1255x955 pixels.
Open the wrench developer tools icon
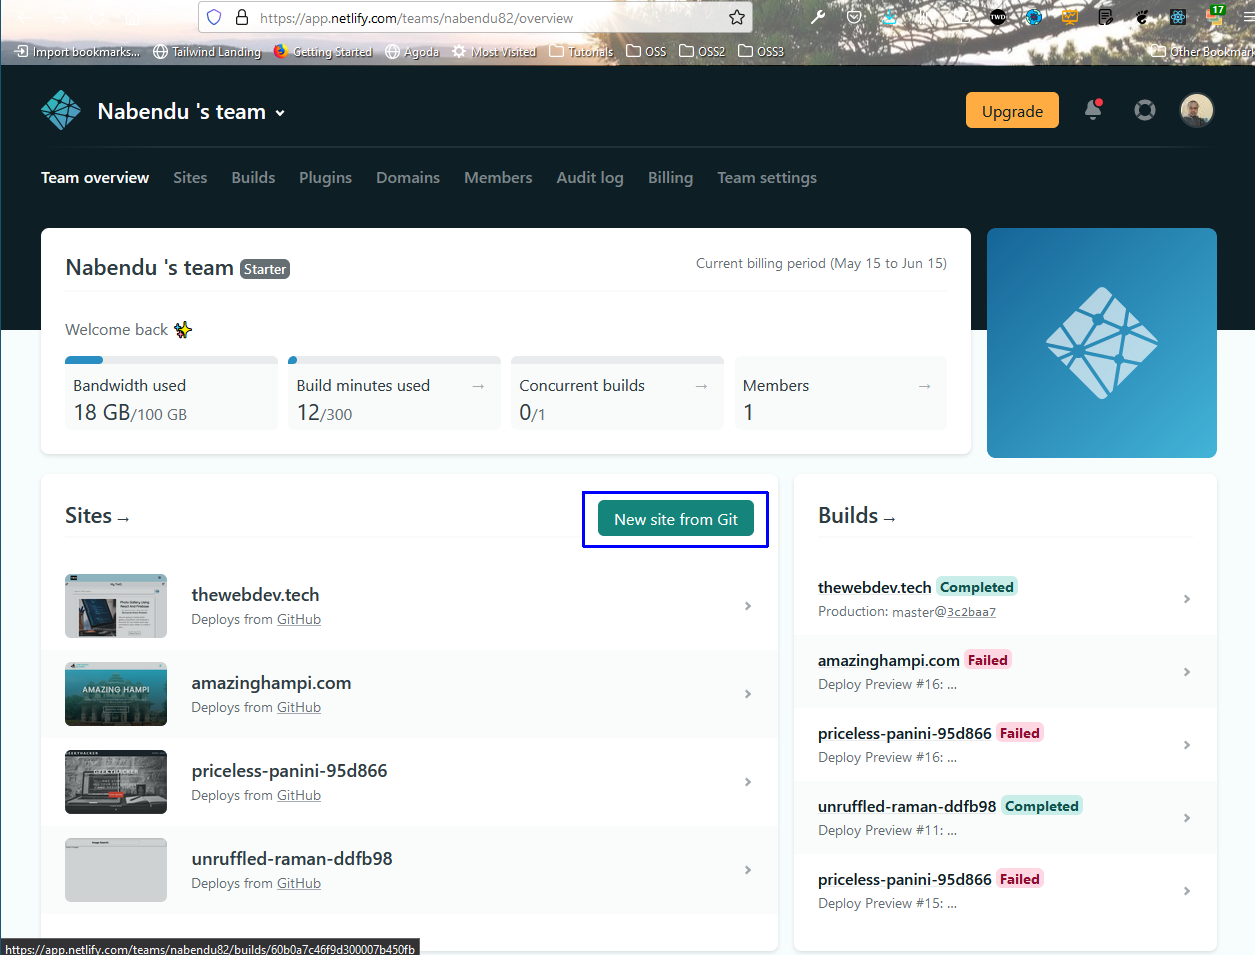(818, 17)
